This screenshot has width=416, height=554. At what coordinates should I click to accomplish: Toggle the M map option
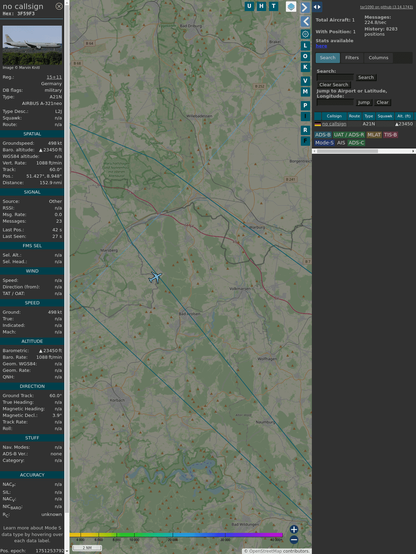pos(305,92)
